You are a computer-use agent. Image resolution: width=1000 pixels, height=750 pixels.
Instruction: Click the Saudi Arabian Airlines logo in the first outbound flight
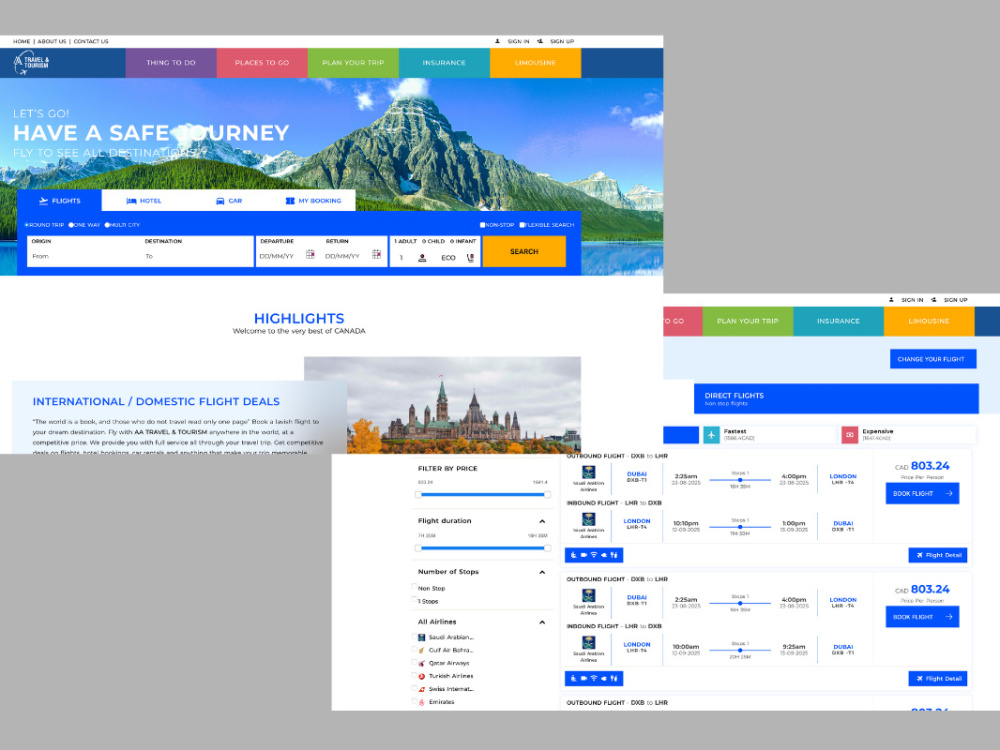pyautogui.click(x=589, y=473)
